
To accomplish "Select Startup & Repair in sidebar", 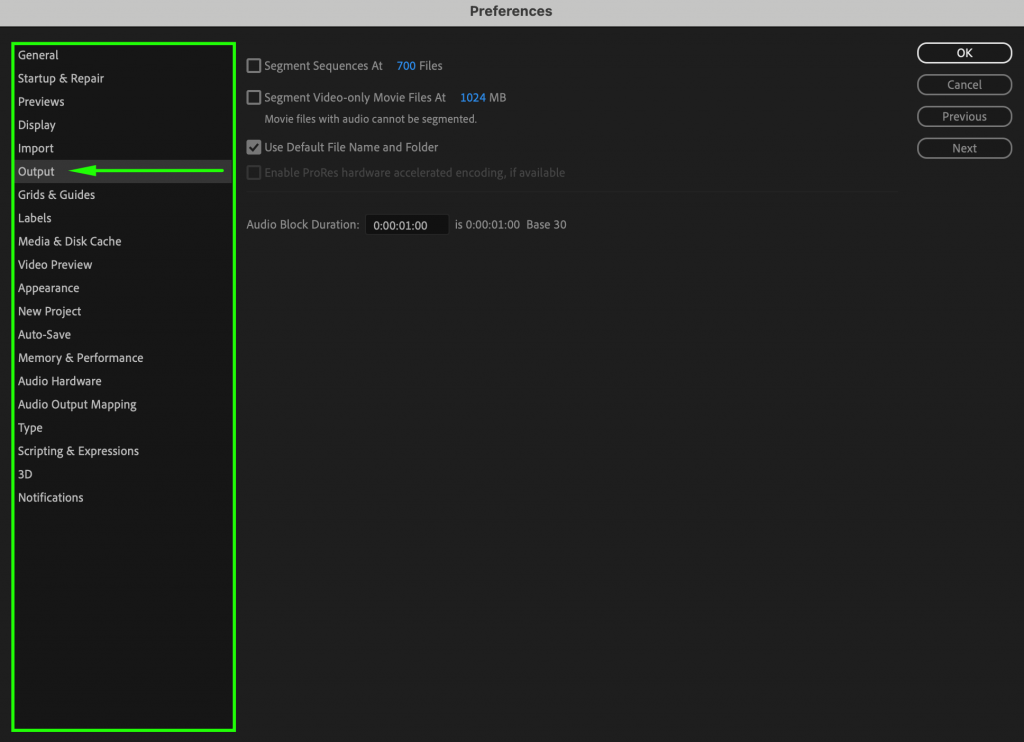I will tap(61, 78).
